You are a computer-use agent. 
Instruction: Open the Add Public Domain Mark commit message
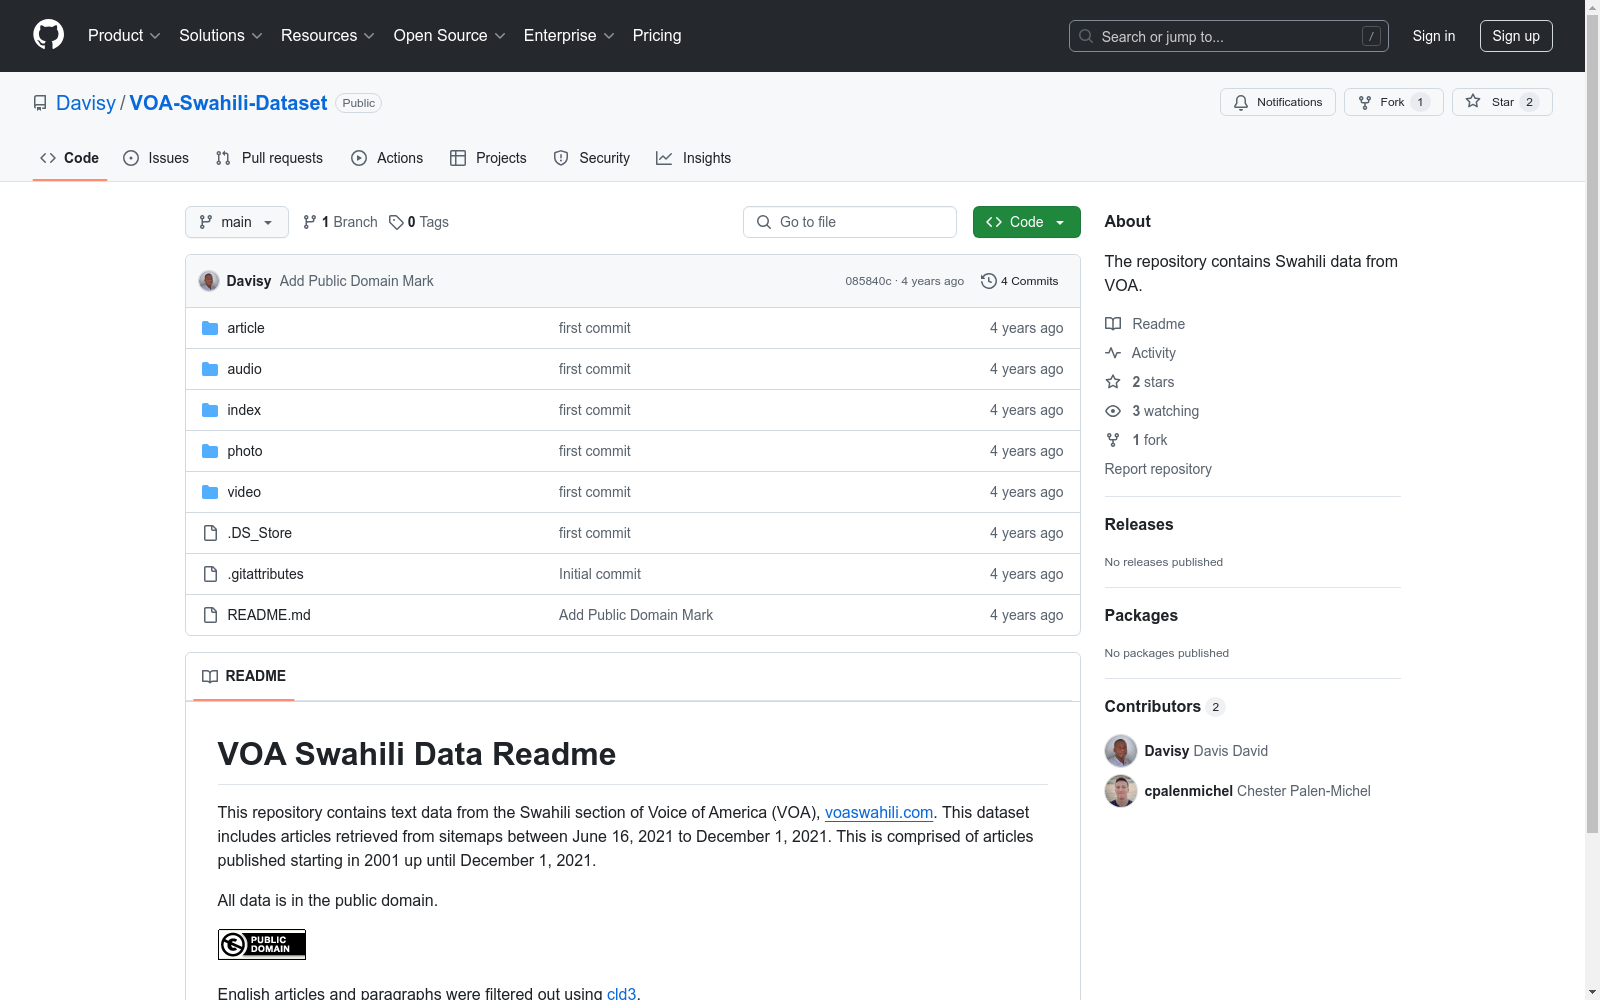point(357,281)
